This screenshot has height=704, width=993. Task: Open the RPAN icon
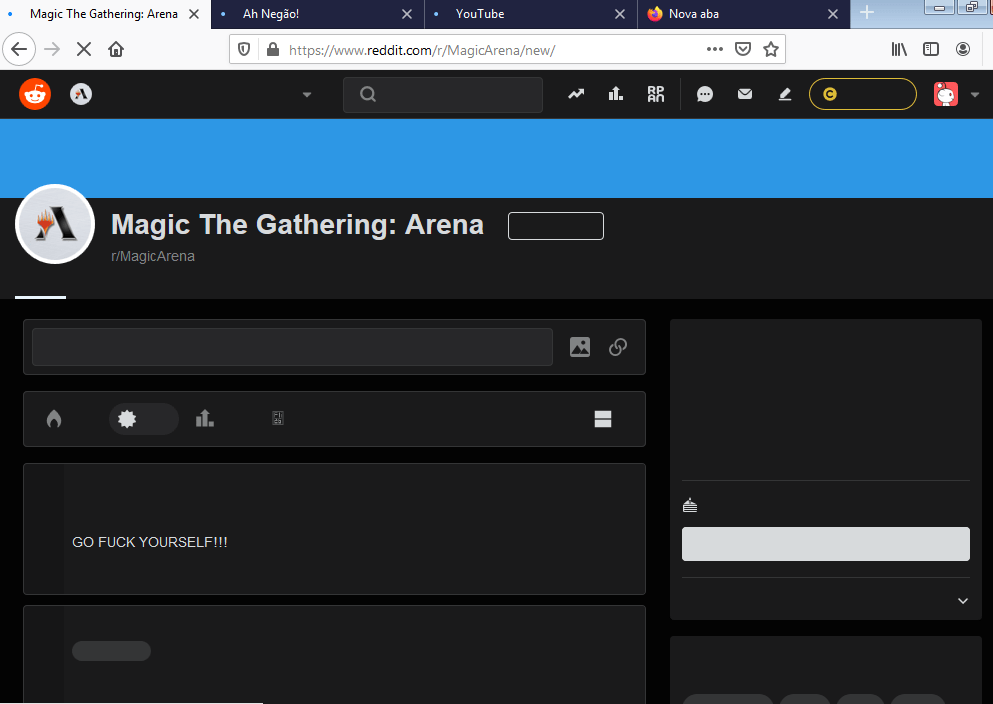tap(656, 94)
